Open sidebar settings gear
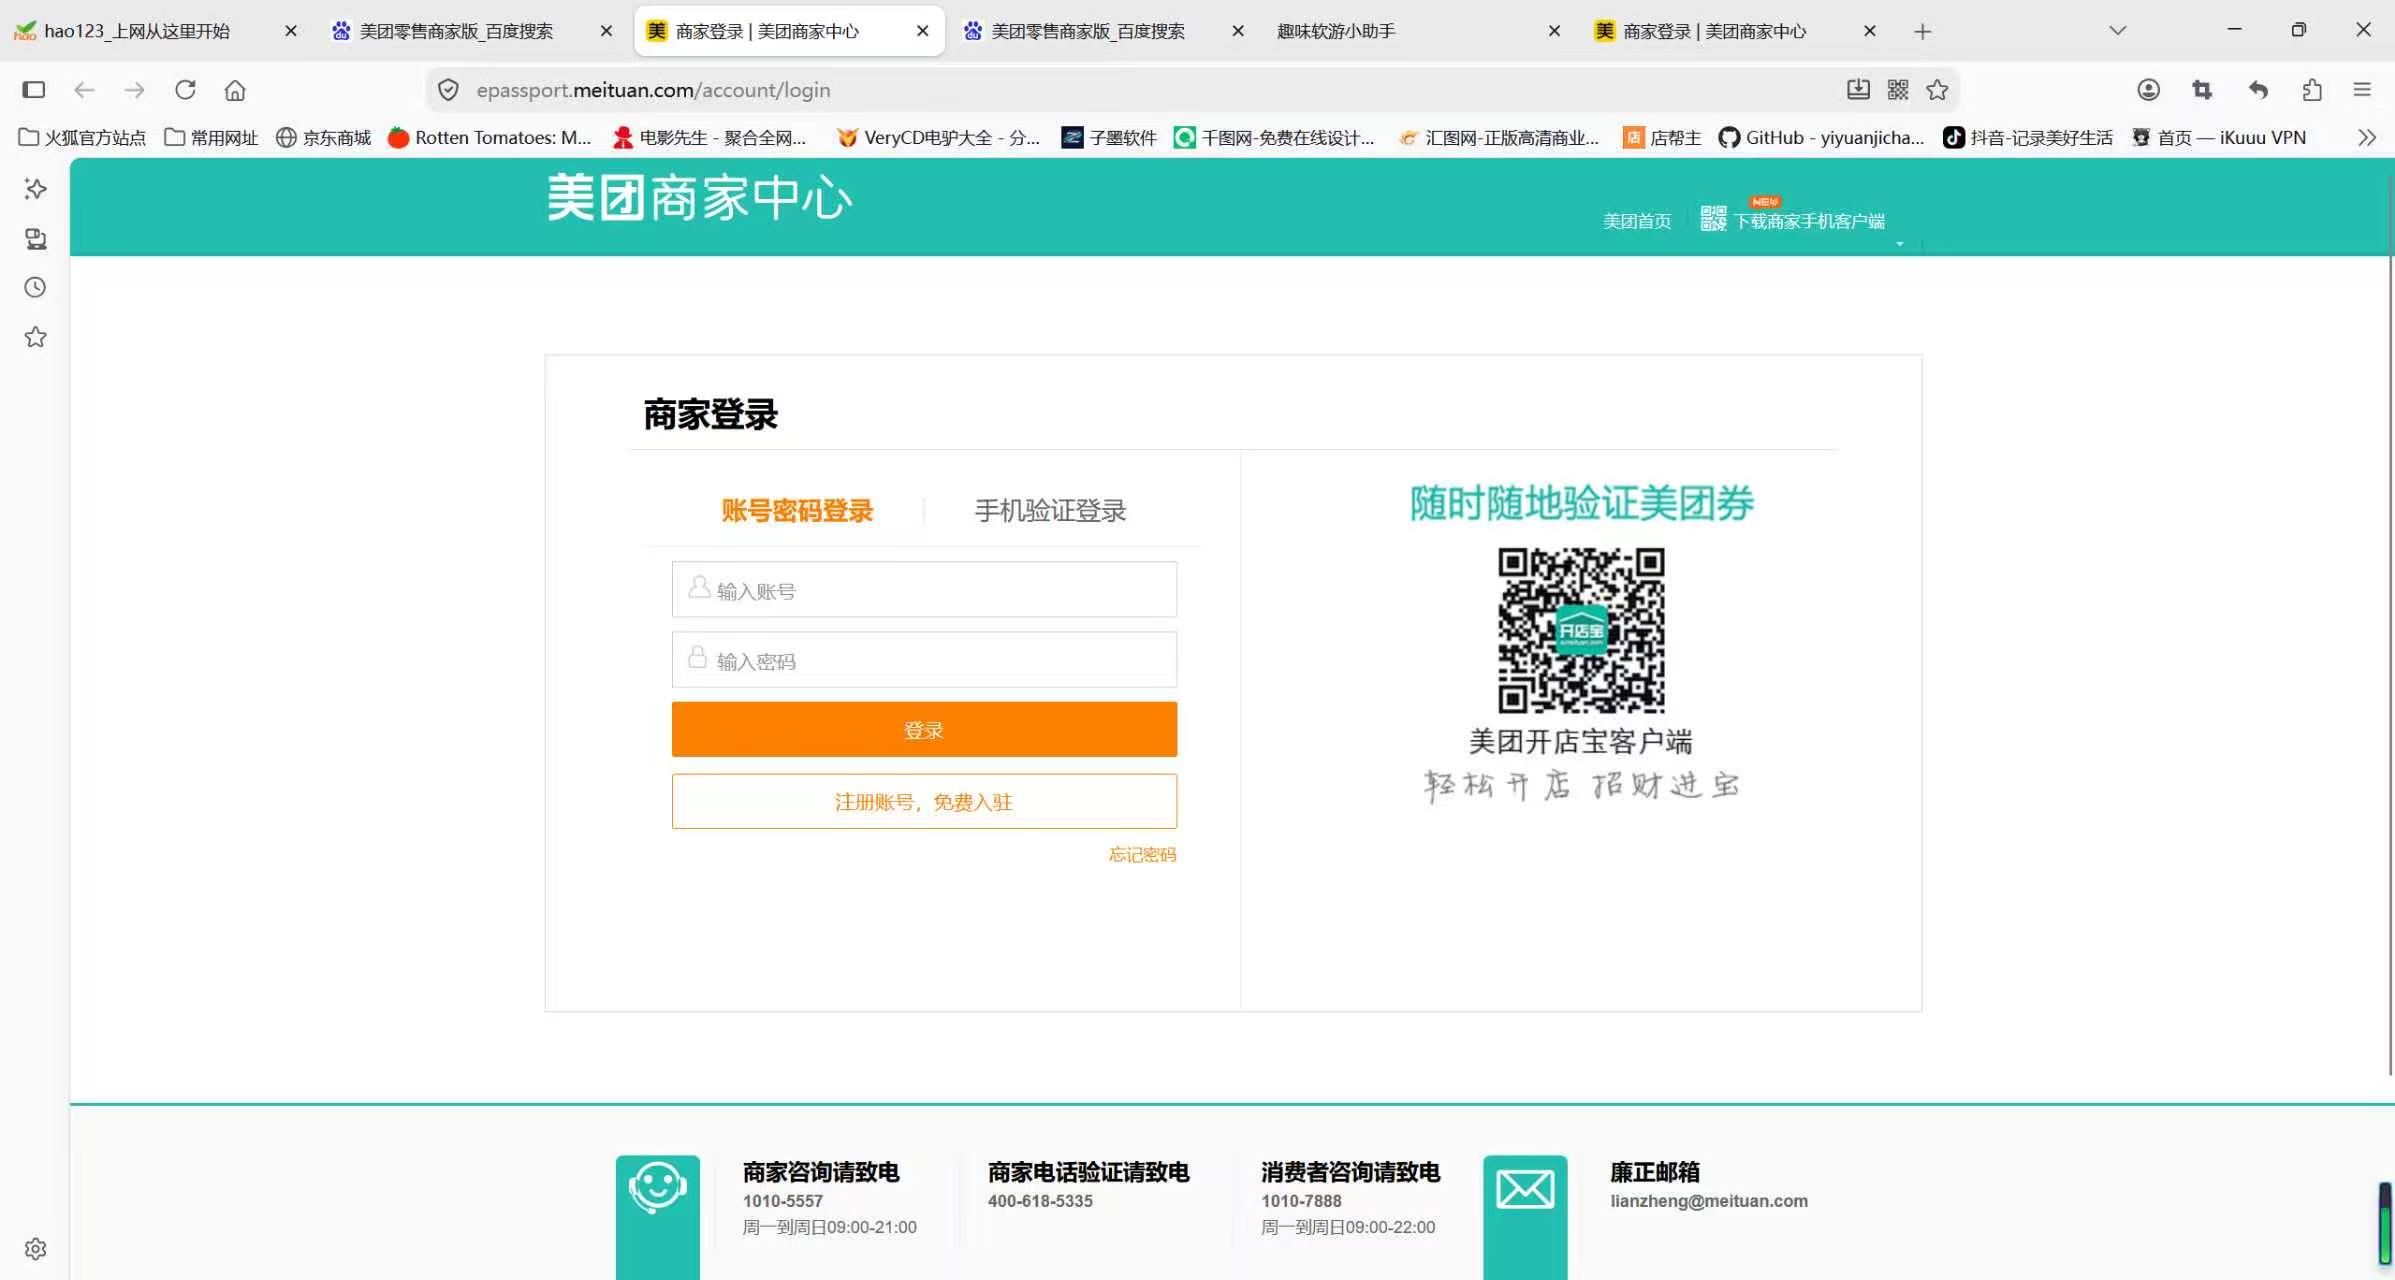Image resolution: width=2395 pixels, height=1280 pixels. (35, 1249)
